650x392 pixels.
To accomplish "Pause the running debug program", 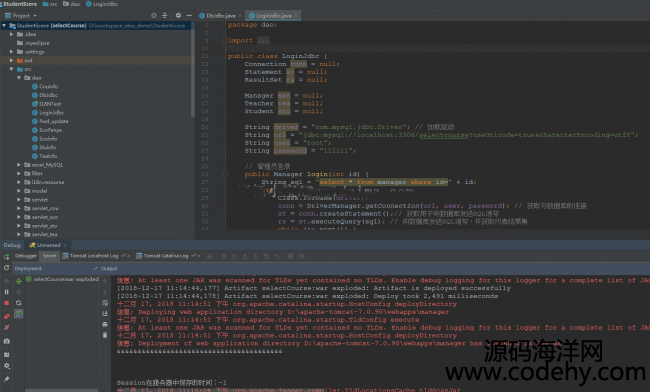I will [x=6, y=292].
